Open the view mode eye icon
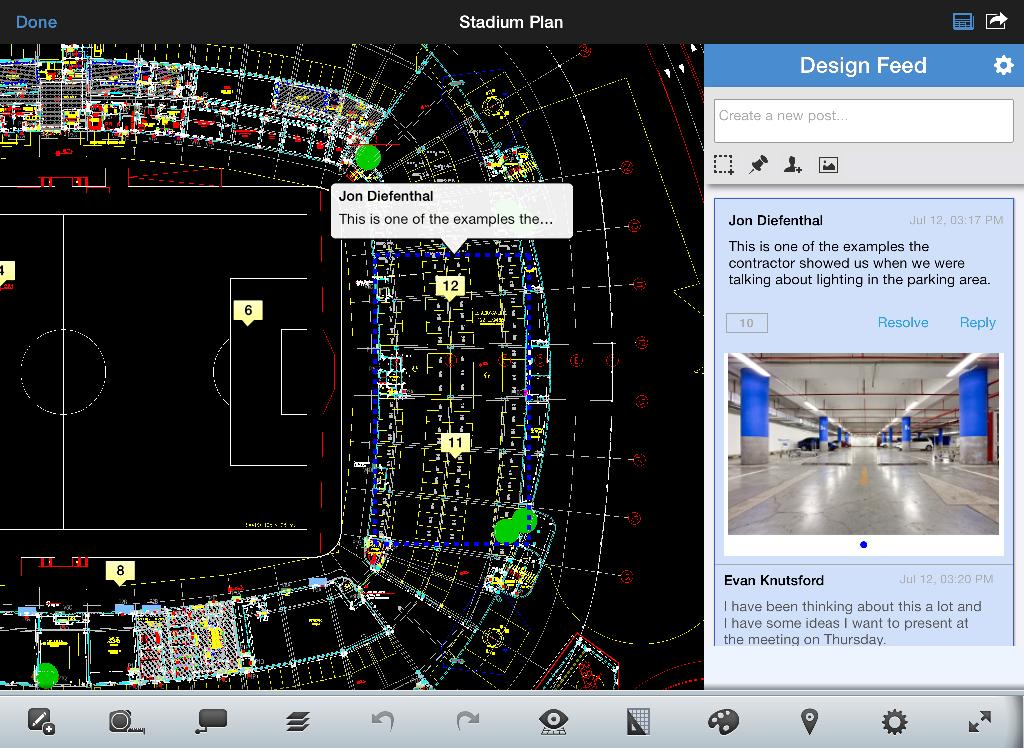1024x748 pixels. point(552,720)
